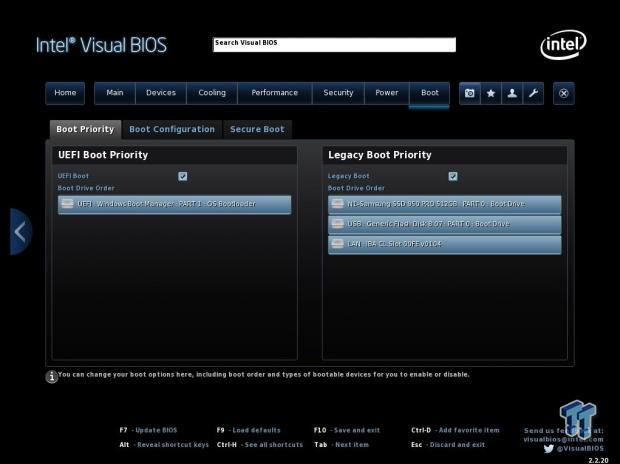Click Esc Discard and exit shortcut
The height and width of the screenshot is (464, 620).
pyautogui.click(x=448, y=445)
